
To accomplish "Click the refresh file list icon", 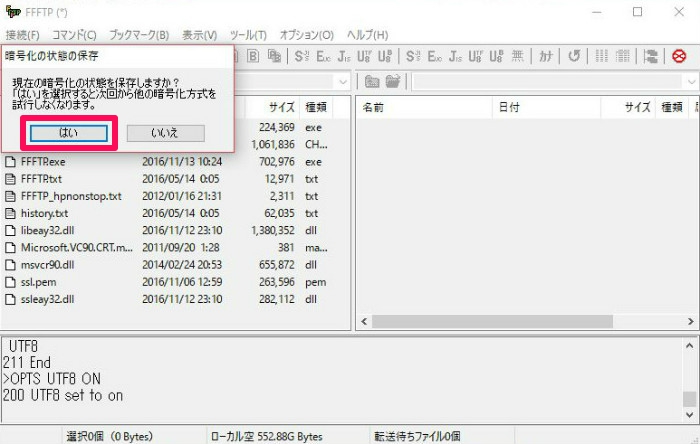I will (x=574, y=56).
